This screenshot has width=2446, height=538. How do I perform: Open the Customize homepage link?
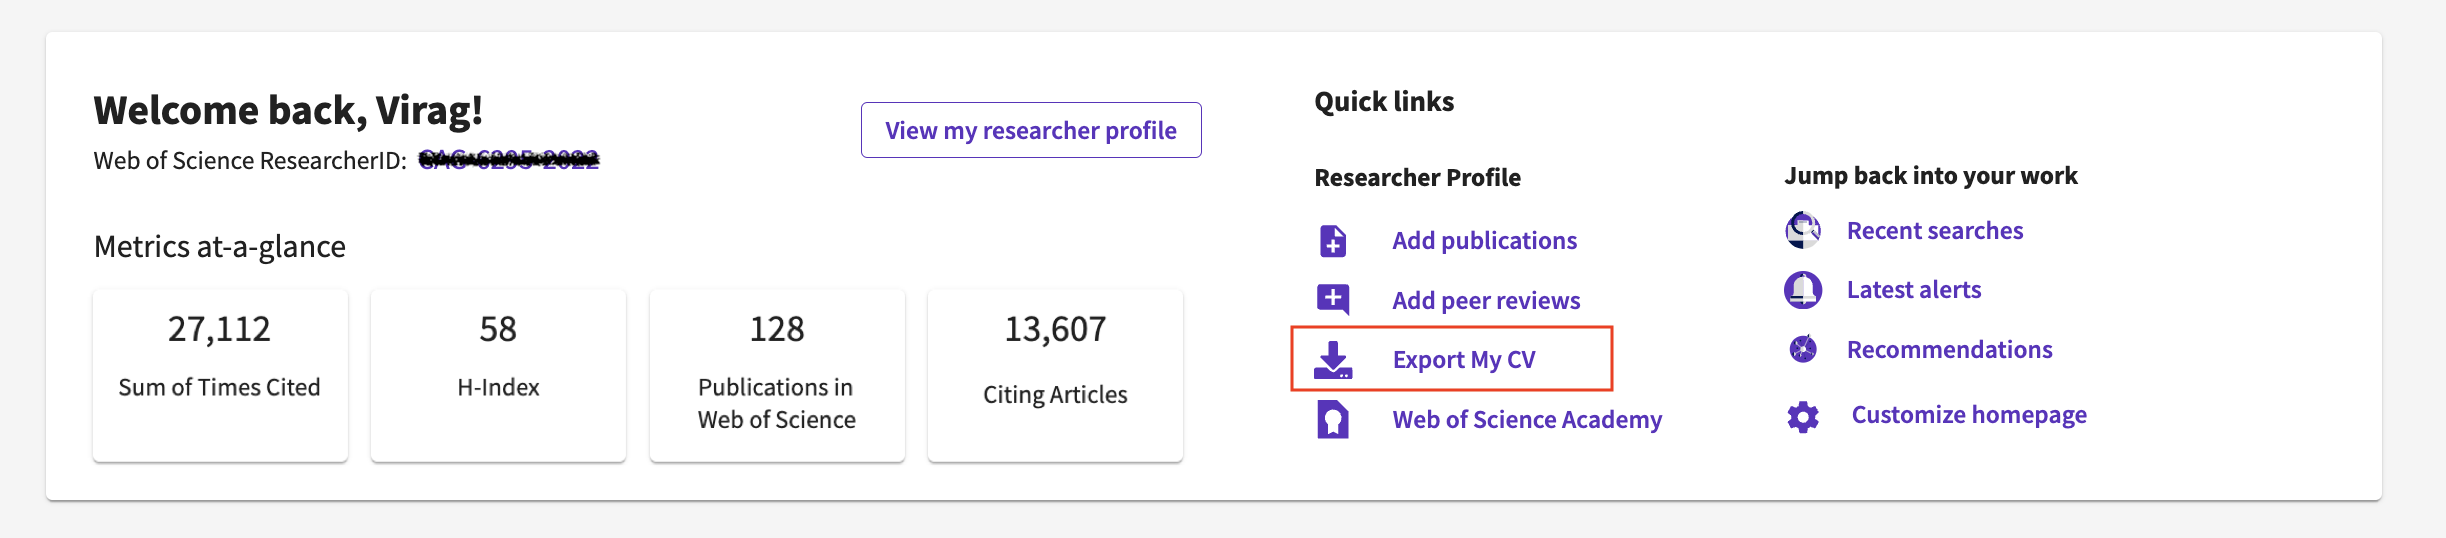pyautogui.click(x=1969, y=415)
